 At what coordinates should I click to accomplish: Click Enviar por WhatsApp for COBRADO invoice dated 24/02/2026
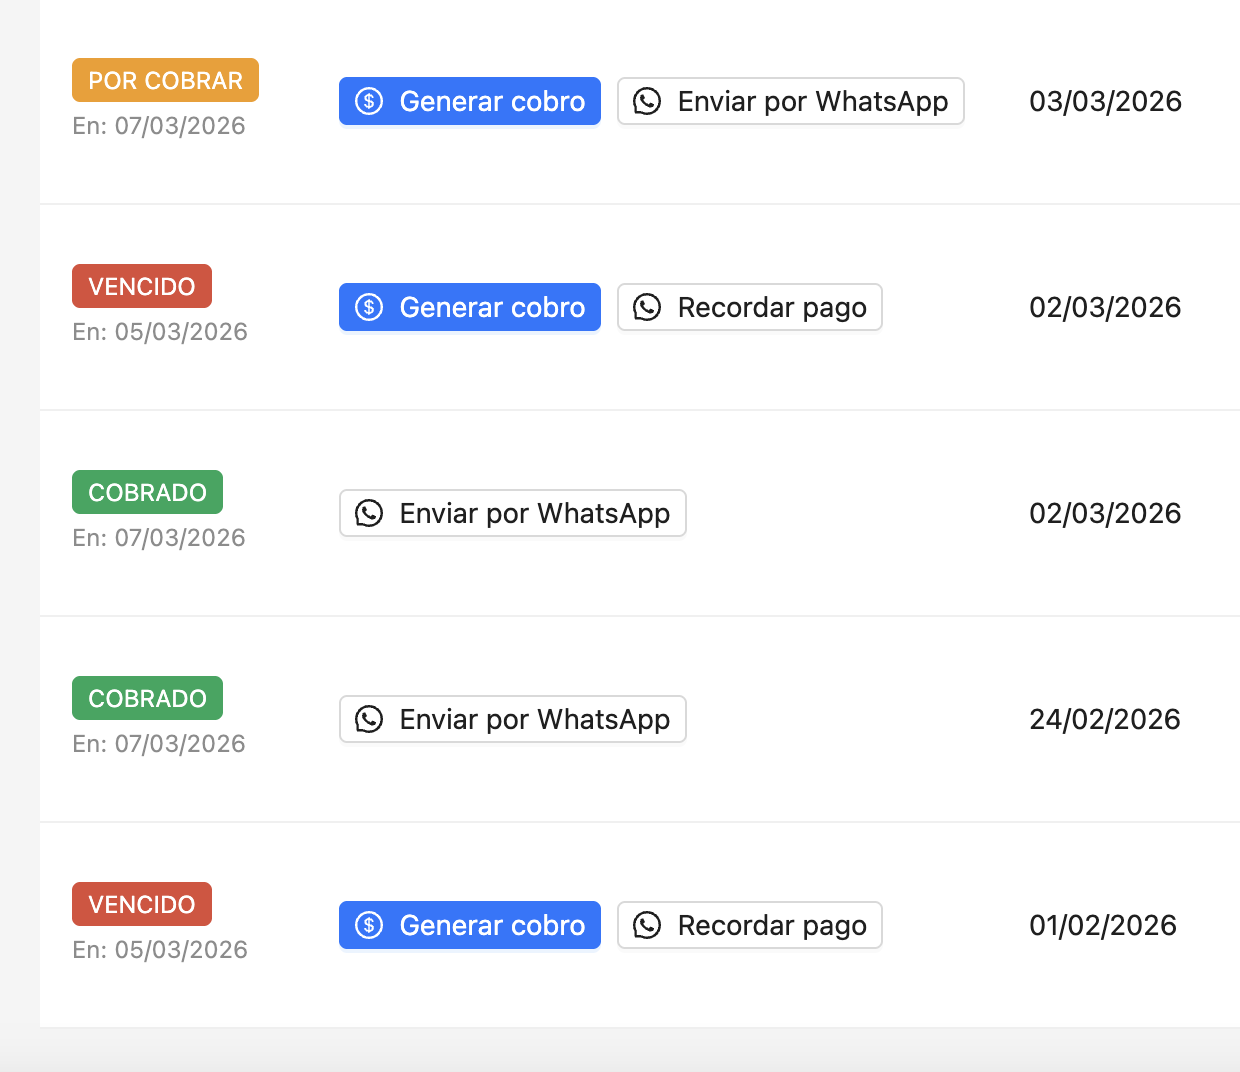[512, 719]
